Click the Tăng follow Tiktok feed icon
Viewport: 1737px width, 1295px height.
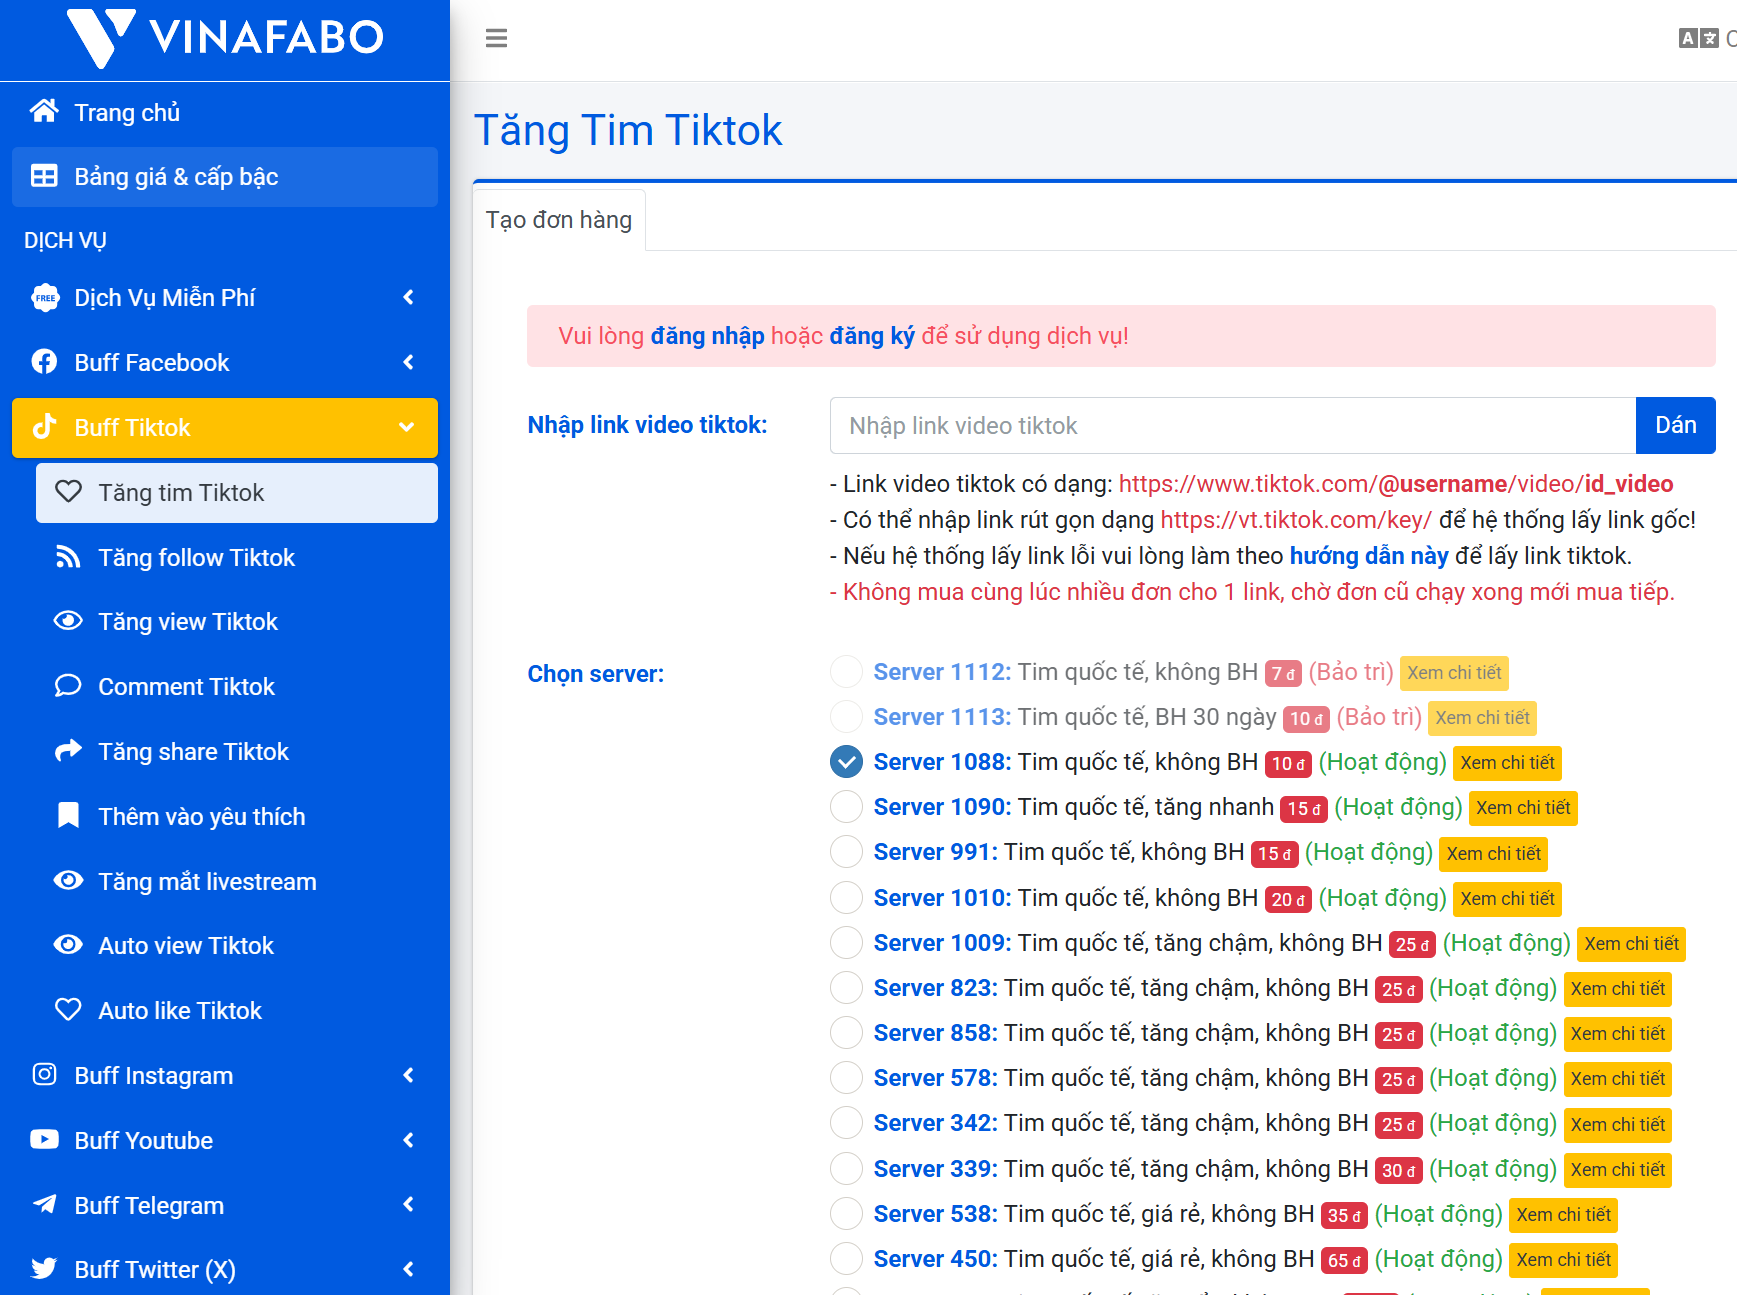point(68,557)
